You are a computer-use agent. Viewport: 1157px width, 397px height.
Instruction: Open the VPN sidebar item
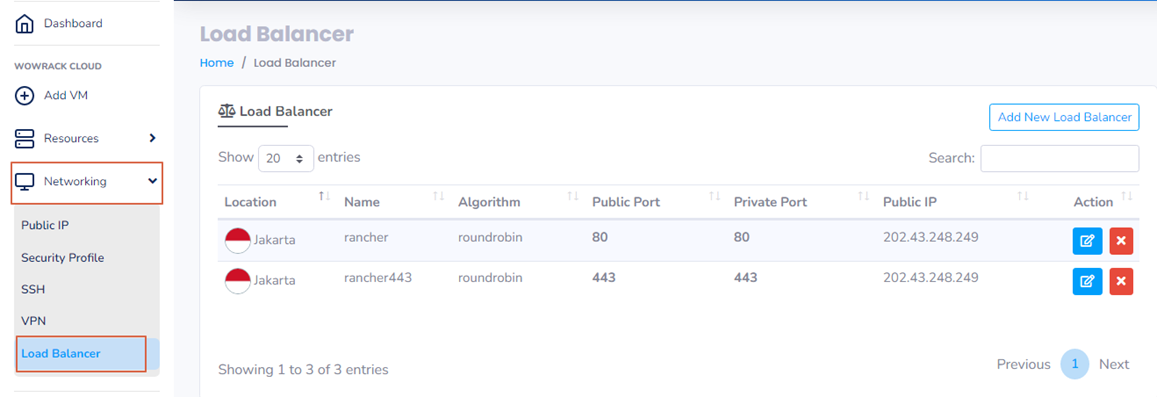[x=34, y=321]
